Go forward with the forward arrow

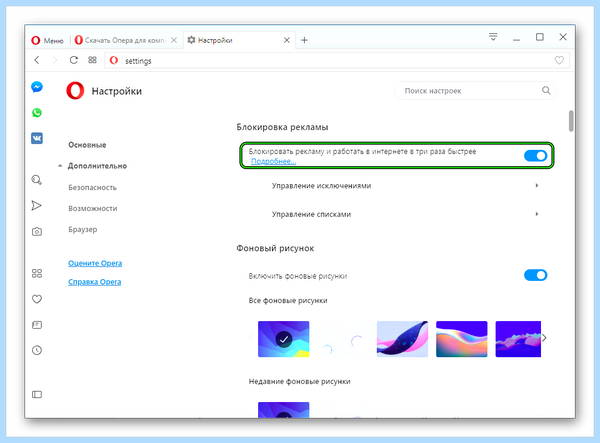(x=55, y=60)
